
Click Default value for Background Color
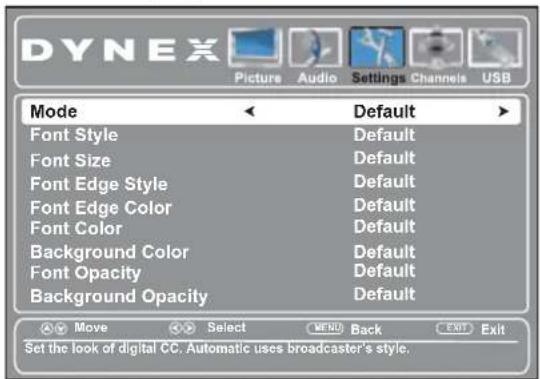point(384,252)
